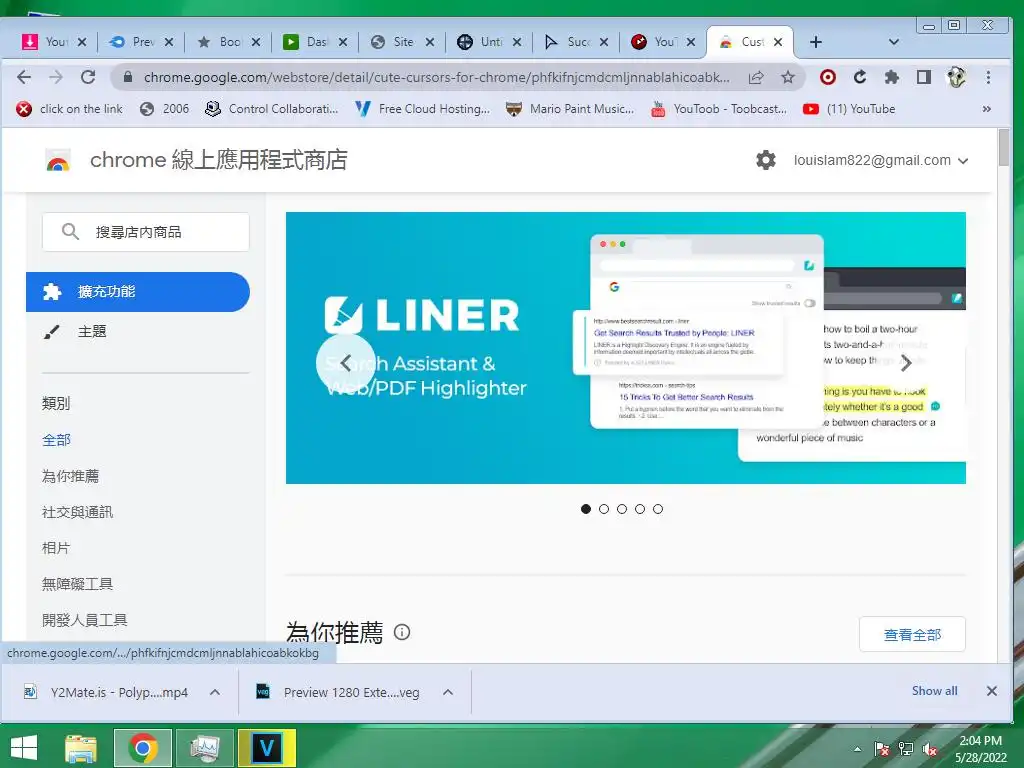Viewport: 1024px width, 768px height.
Task: Open the red target extension icon
Action: [x=827, y=78]
